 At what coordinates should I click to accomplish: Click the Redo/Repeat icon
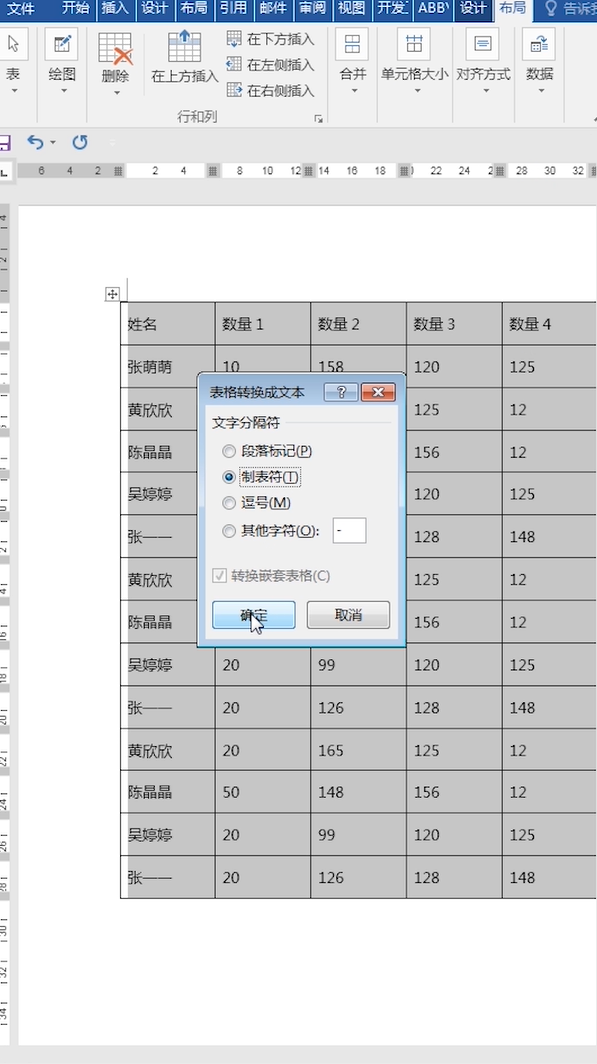tap(79, 142)
